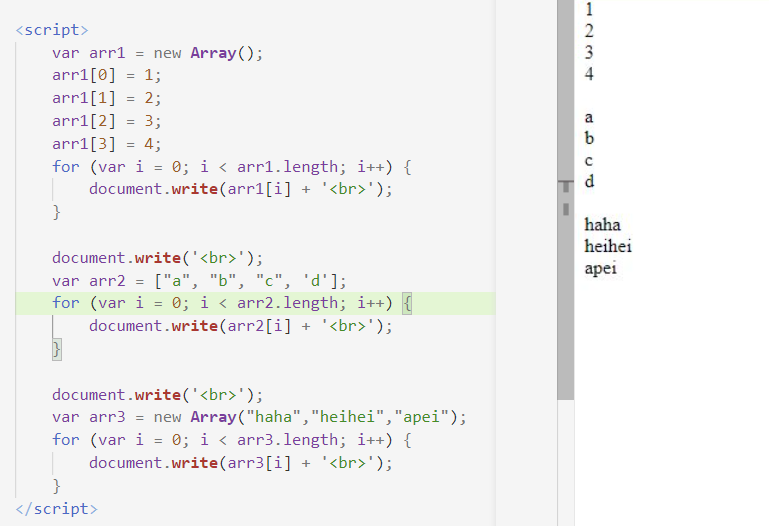This screenshot has width=769, height=526.
Task: Click the for loop over arr1.length
Action: (231, 167)
